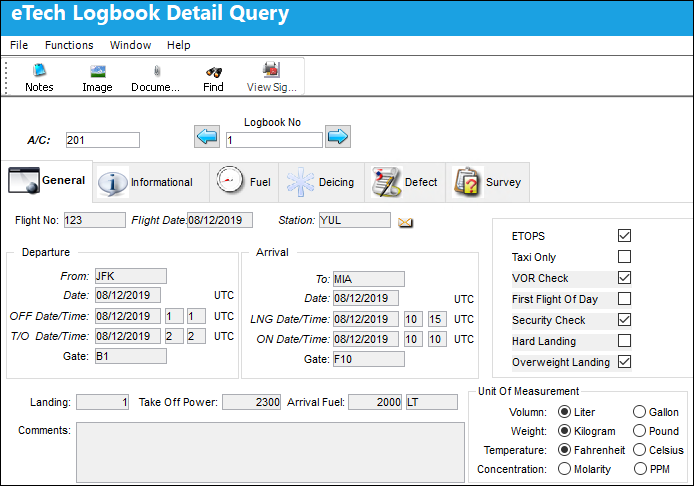Screen dimensions: 694x486
Task: Uncheck the ETOPS checkbox
Action: [624, 235]
